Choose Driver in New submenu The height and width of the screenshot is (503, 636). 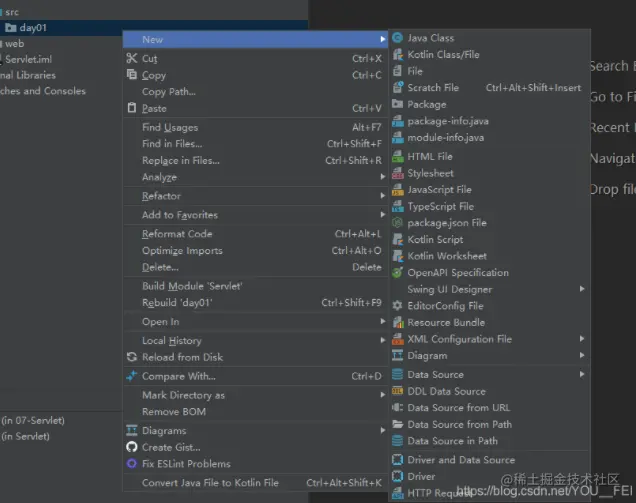(x=490, y=476)
